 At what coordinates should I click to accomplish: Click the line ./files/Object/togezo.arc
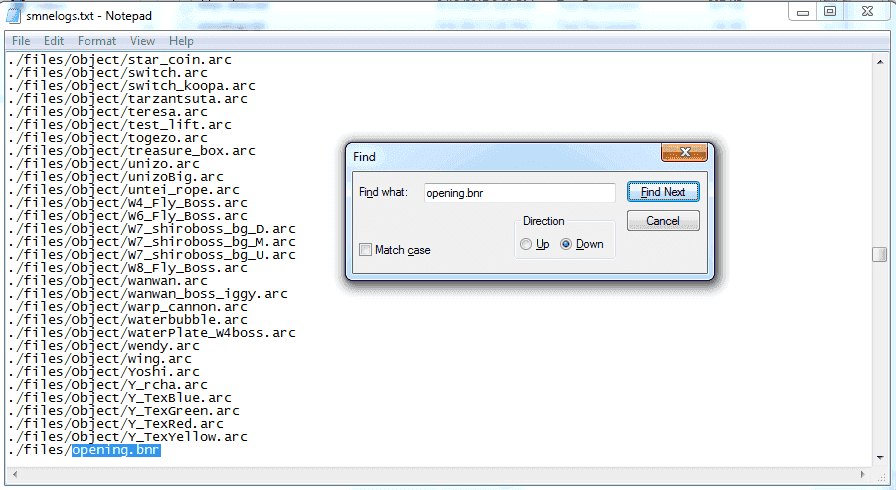pos(108,138)
